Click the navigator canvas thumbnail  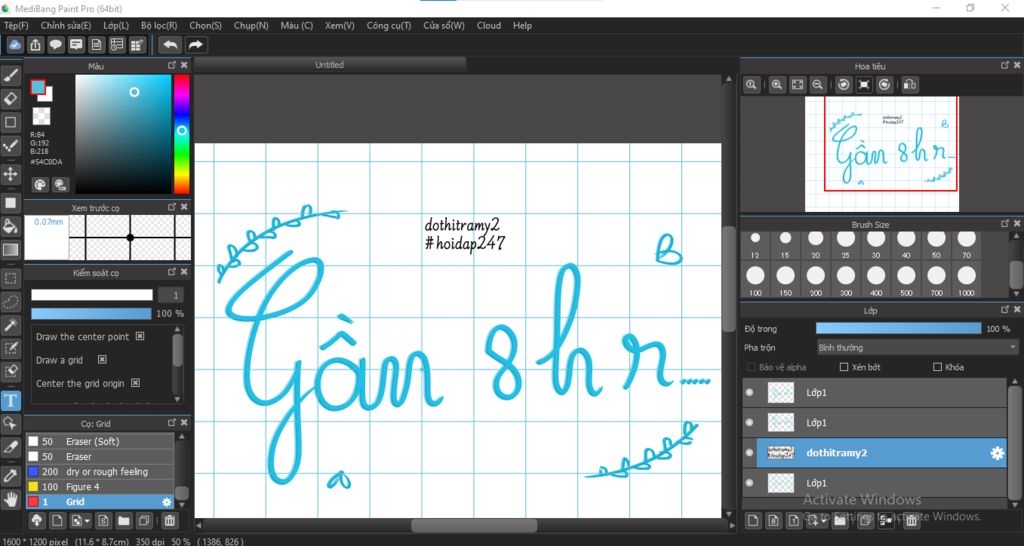[882, 154]
